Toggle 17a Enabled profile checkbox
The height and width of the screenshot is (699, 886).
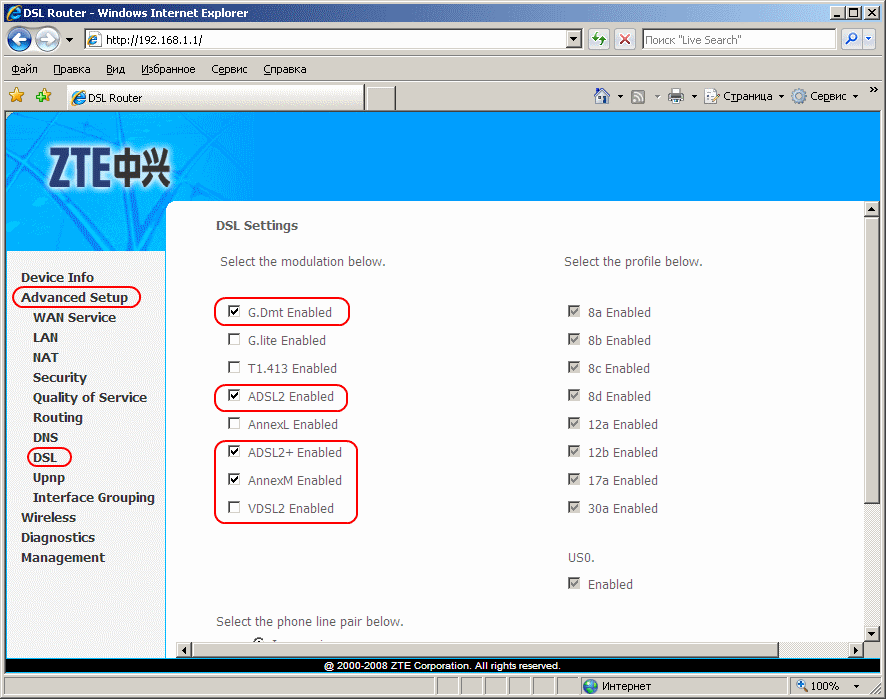coord(574,479)
